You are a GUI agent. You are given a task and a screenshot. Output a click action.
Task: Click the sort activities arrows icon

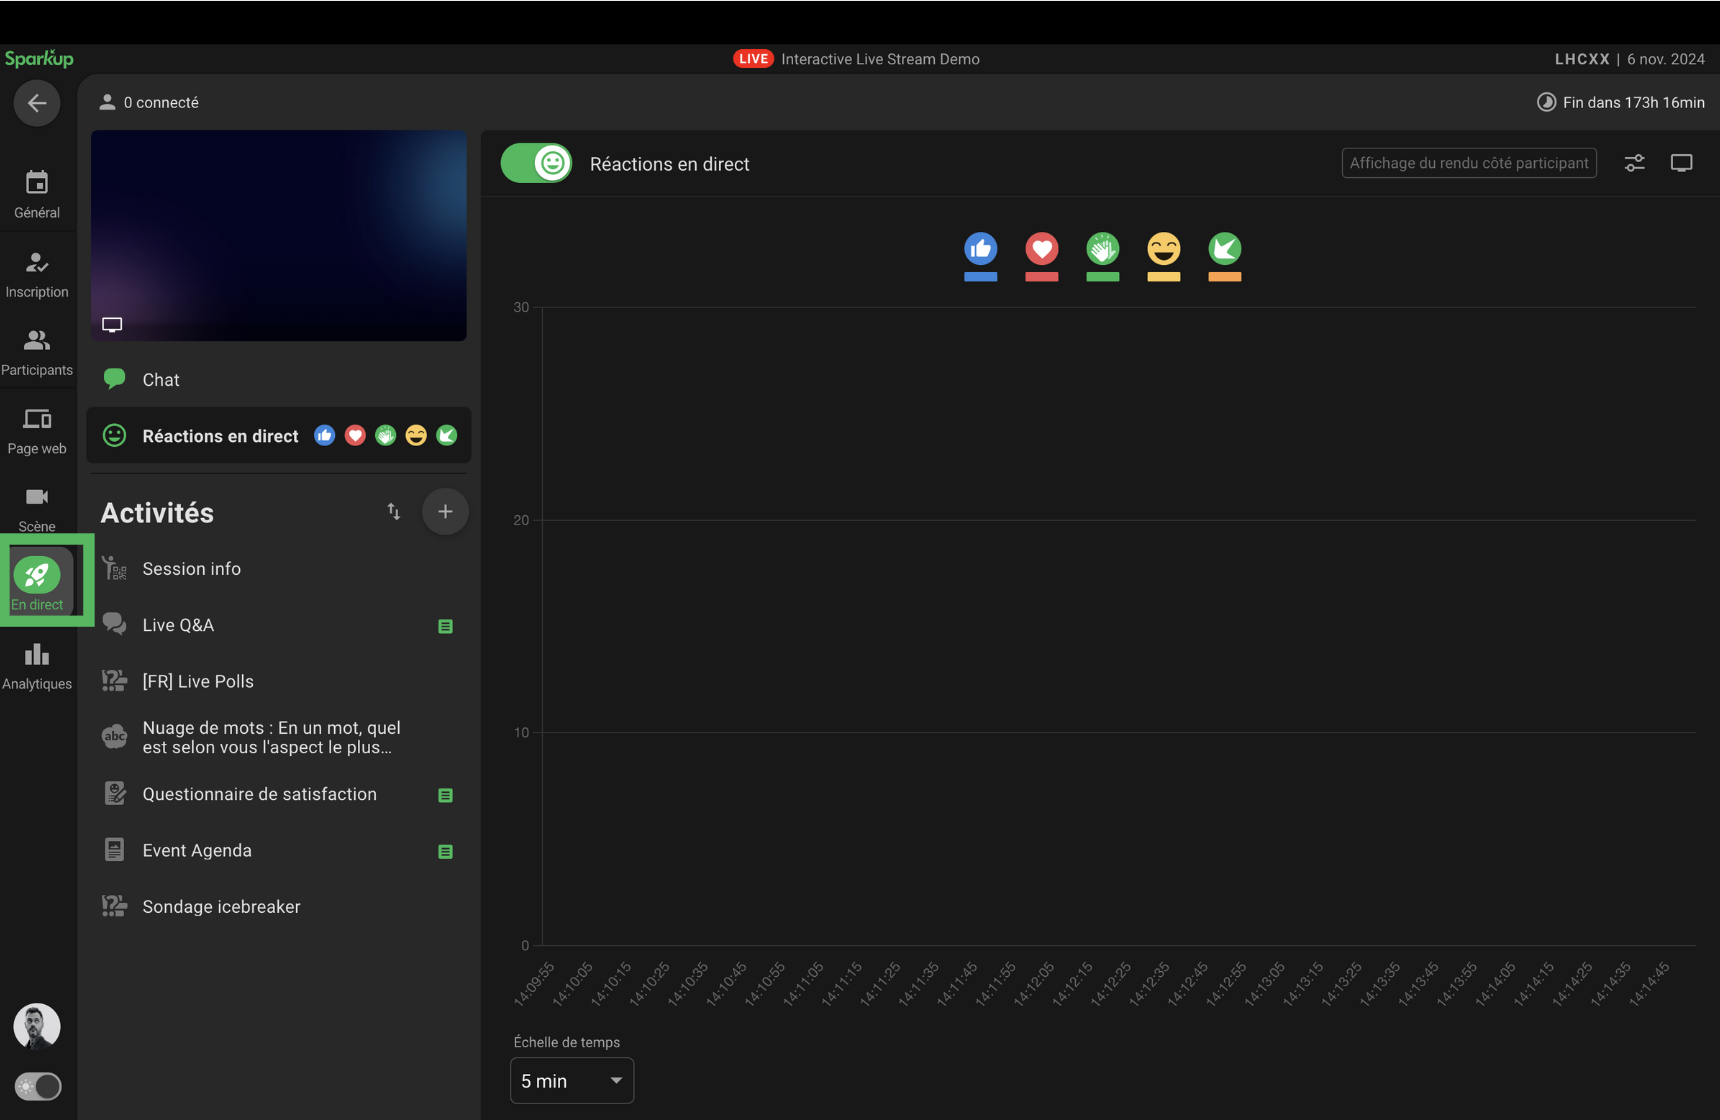tap(394, 512)
